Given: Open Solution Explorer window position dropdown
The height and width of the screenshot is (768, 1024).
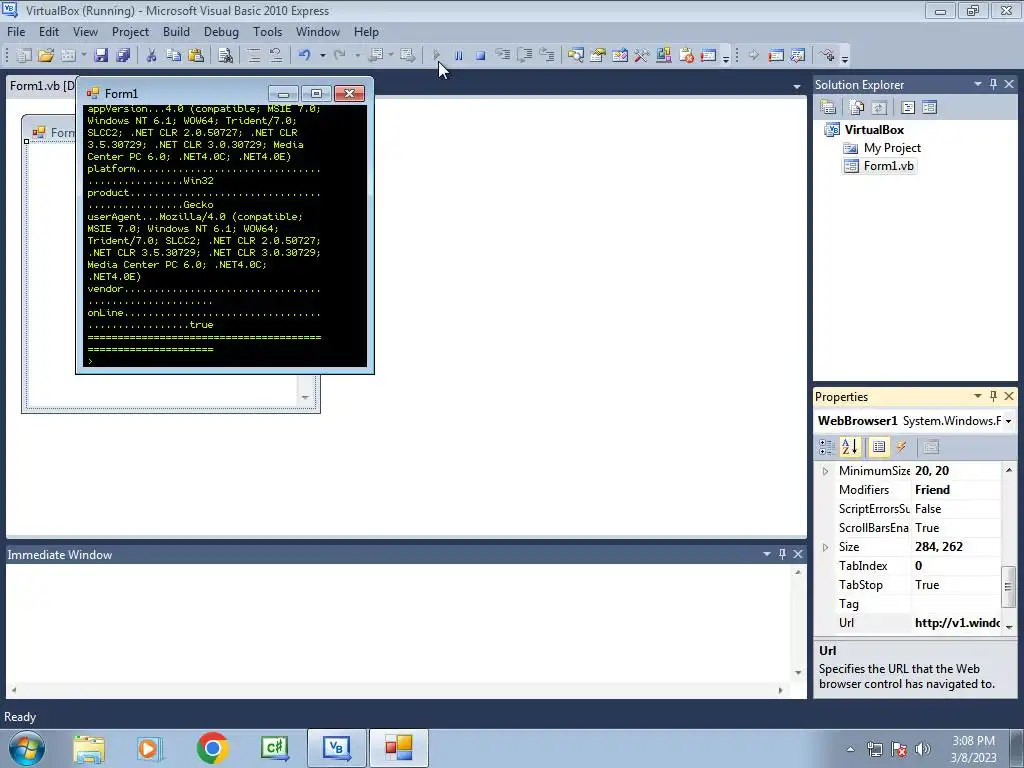Looking at the screenshot, I should (978, 84).
